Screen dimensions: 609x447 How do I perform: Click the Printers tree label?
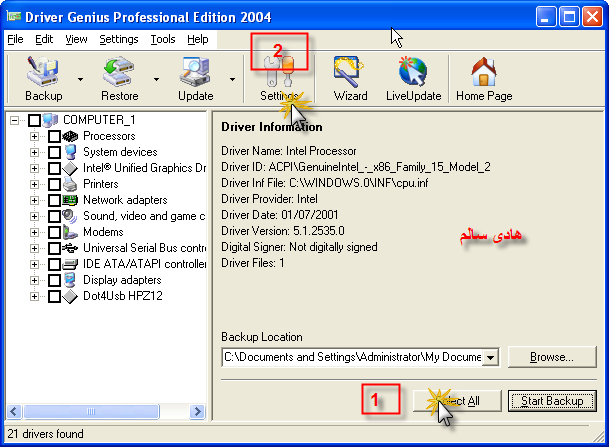pos(101,184)
